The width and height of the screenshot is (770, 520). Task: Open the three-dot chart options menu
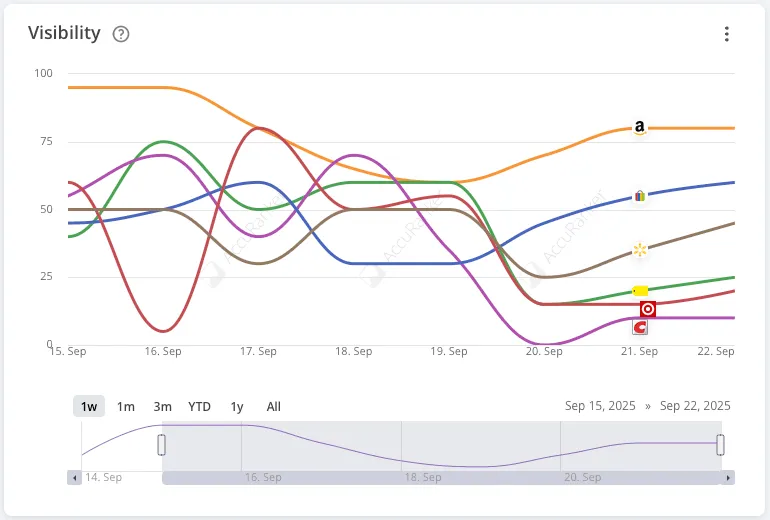(x=727, y=34)
